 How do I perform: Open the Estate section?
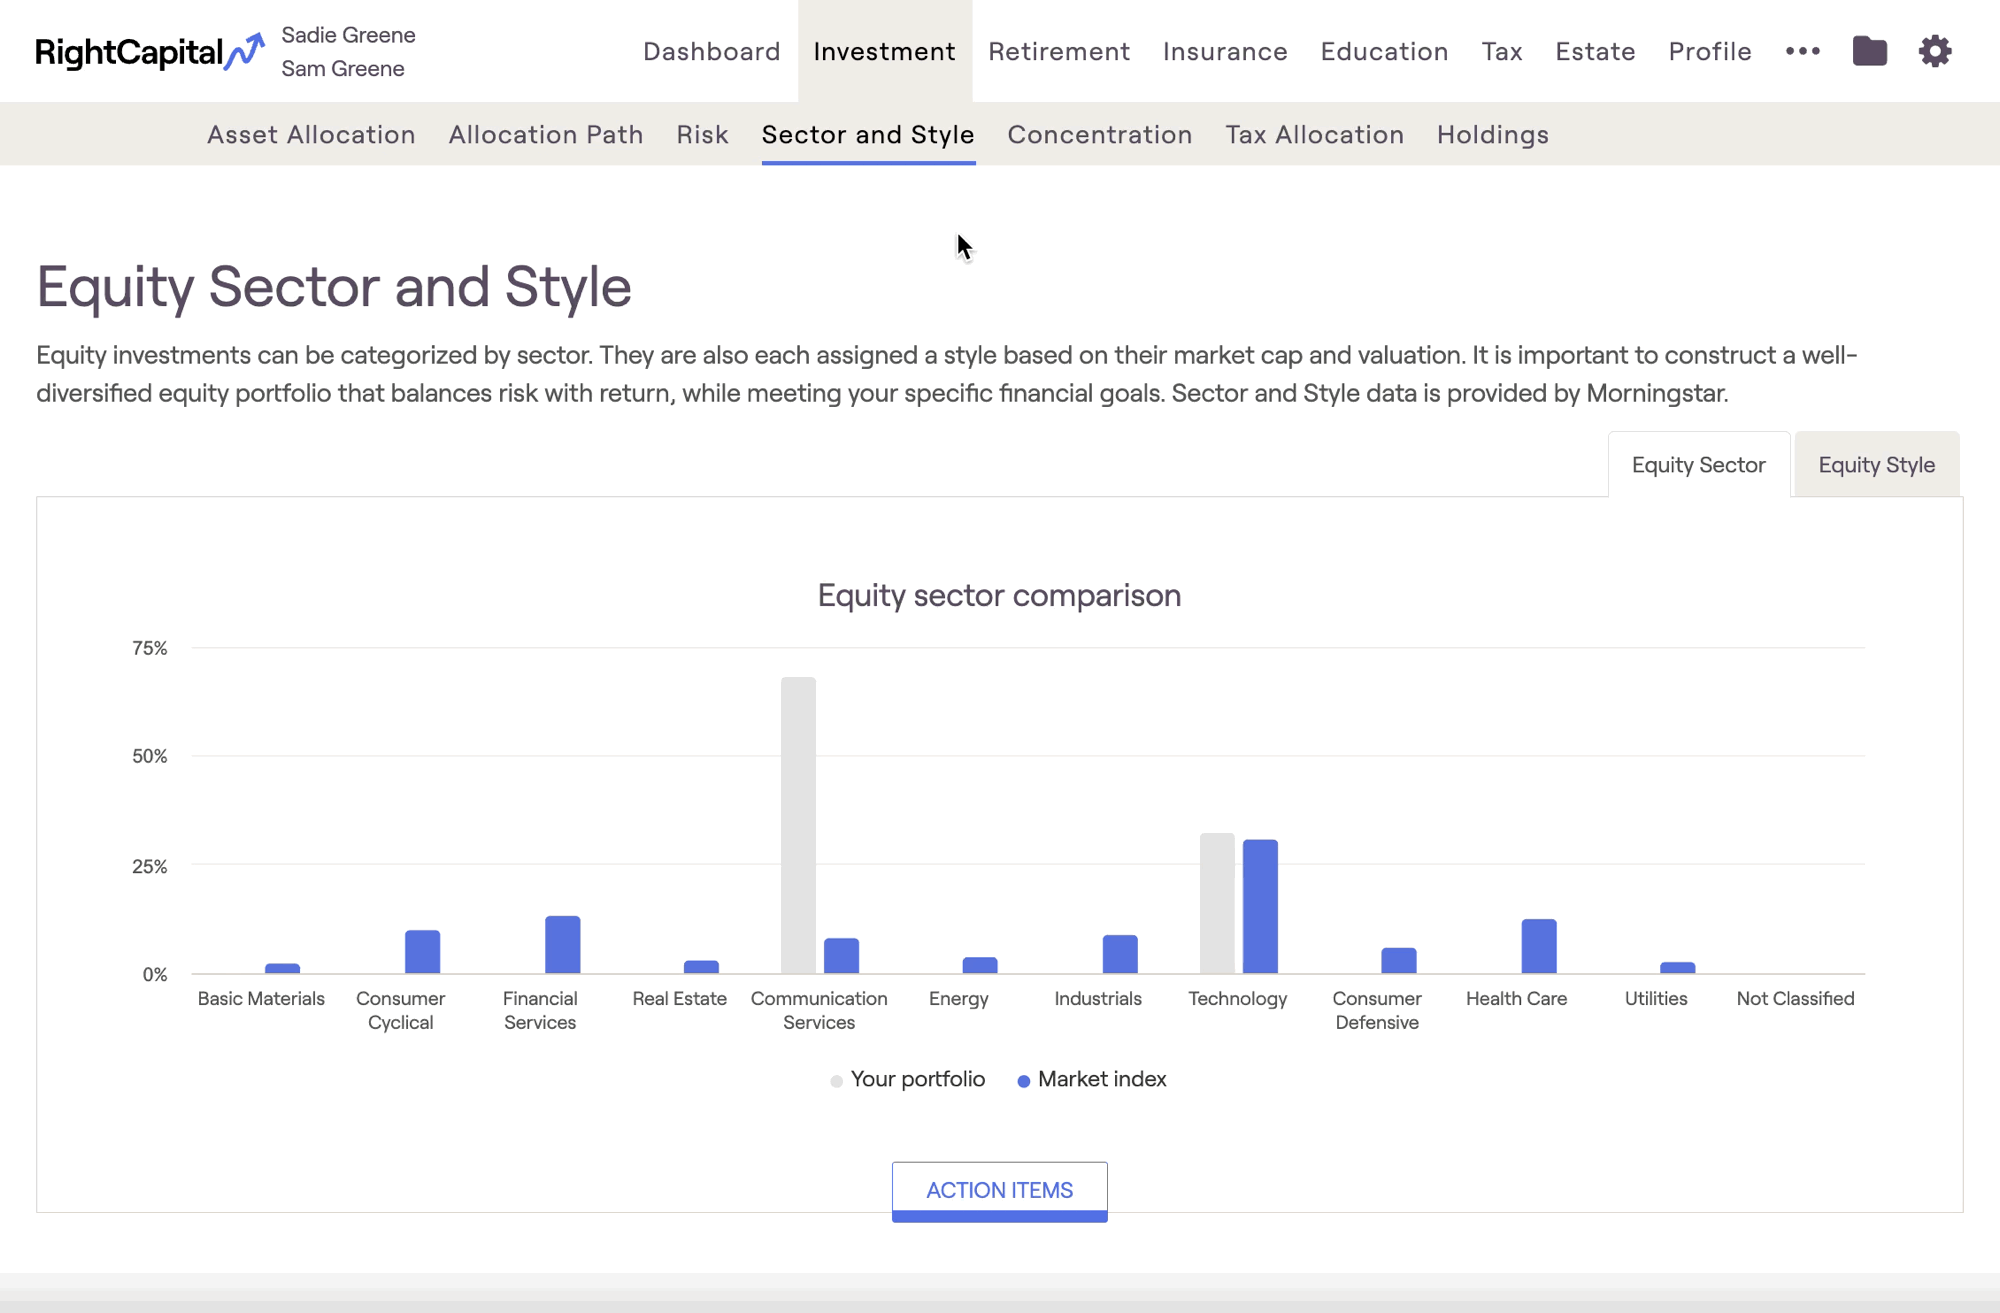(x=1595, y=51)
